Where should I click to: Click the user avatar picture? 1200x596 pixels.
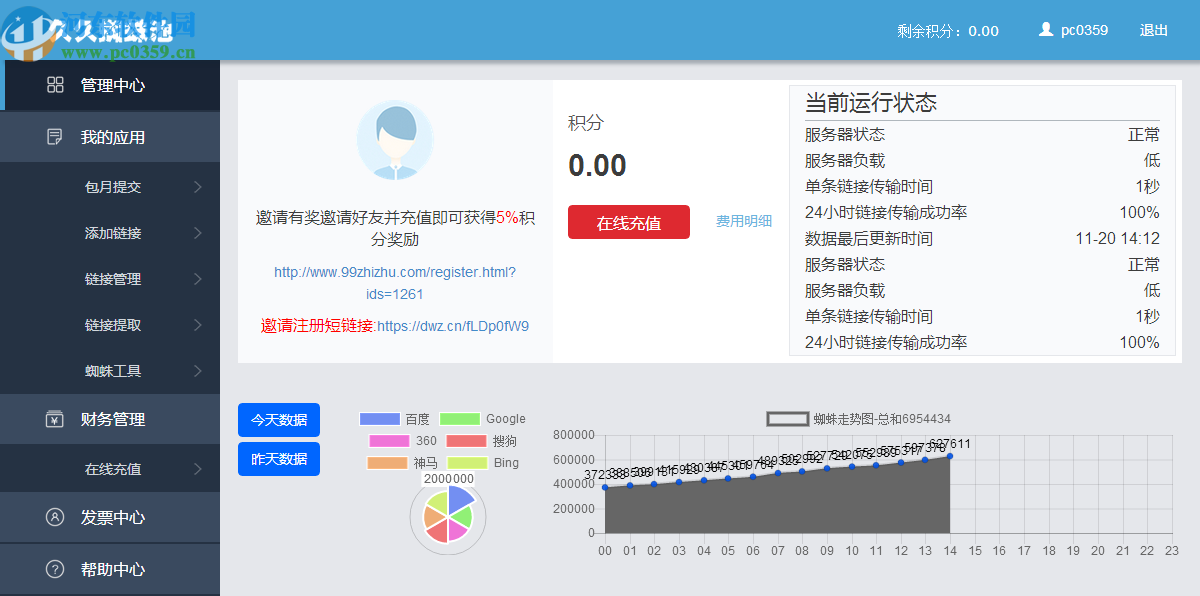click(x=395, y=140)
